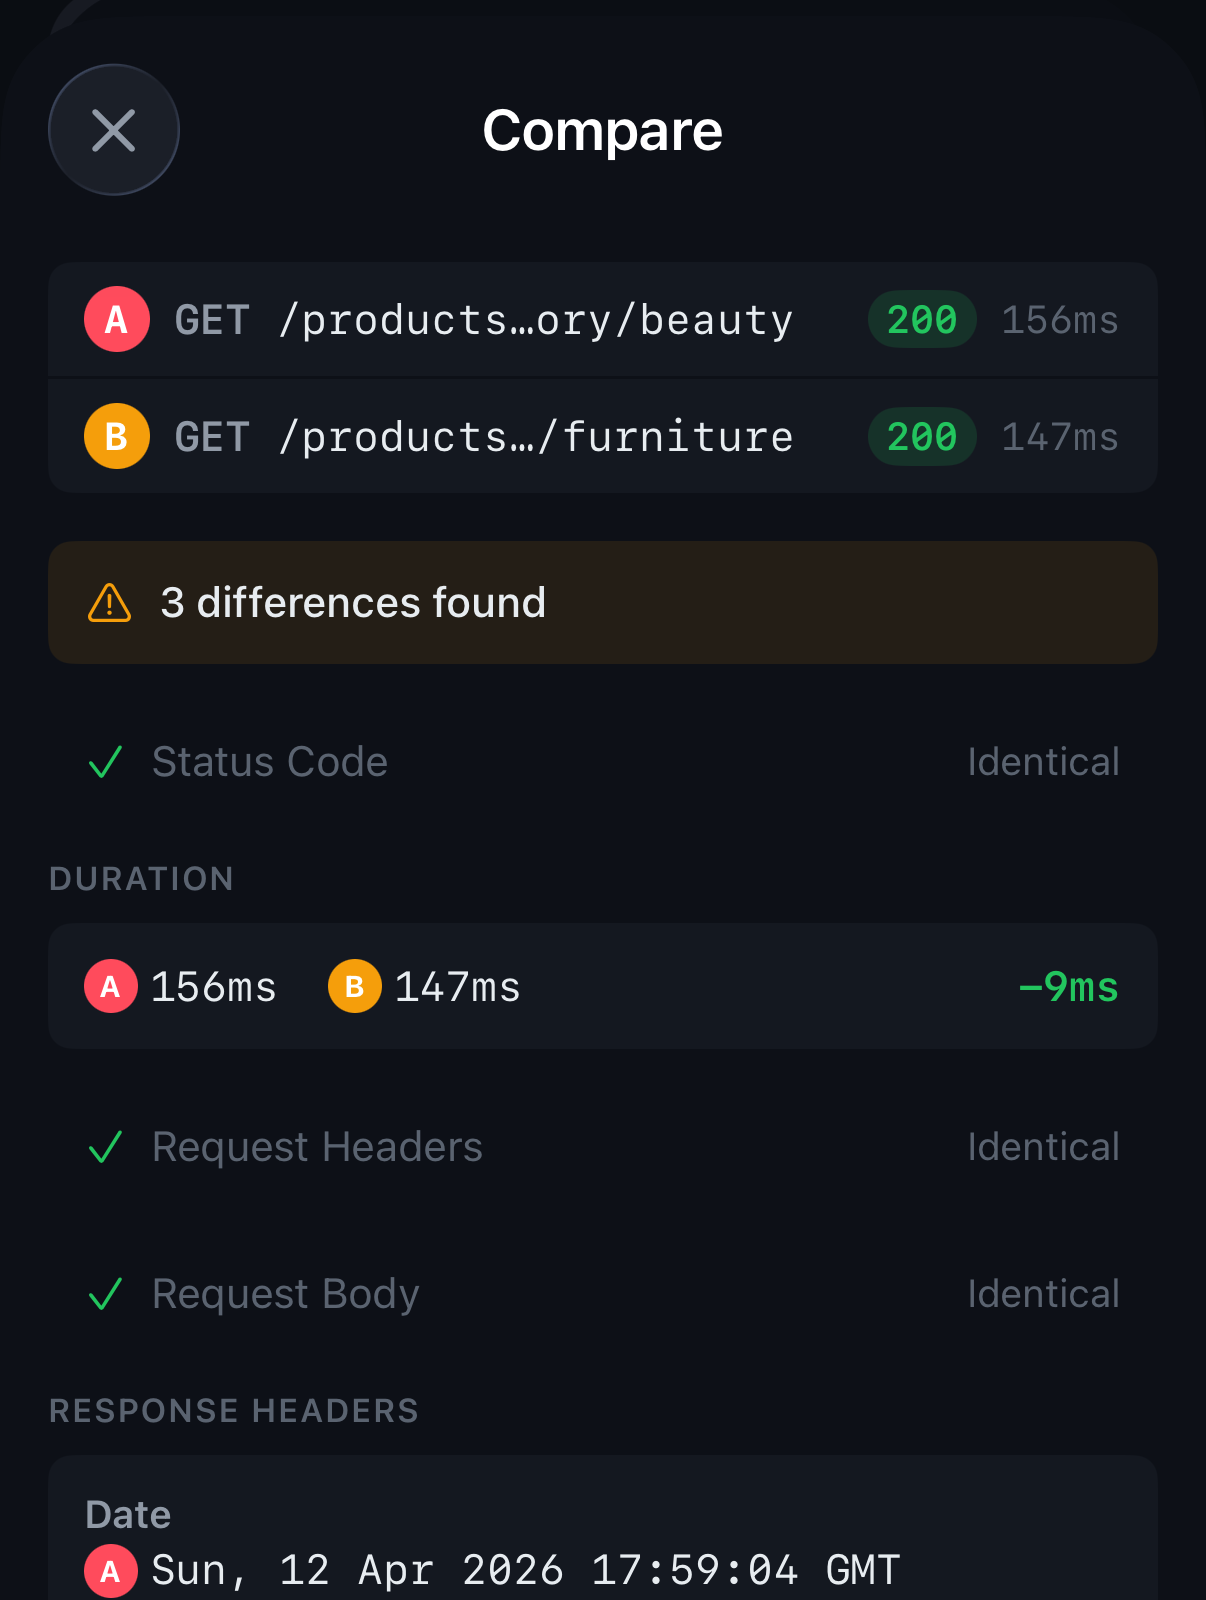
Task: Click the green checkmark beside Status Code
Action: 105,762
